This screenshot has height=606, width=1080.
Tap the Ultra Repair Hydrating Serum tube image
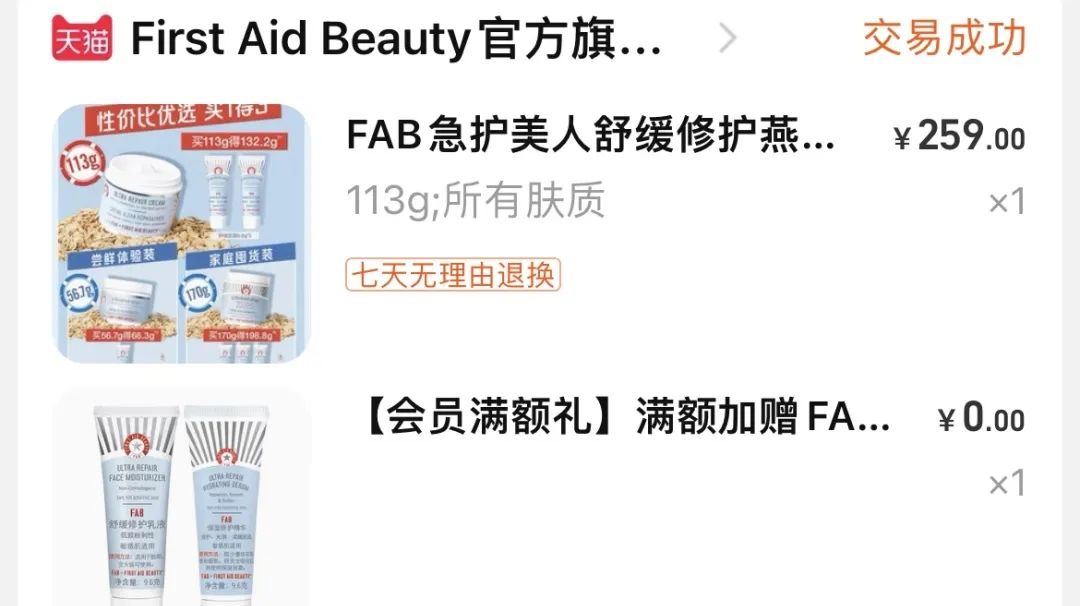click(x=227, y=506)
